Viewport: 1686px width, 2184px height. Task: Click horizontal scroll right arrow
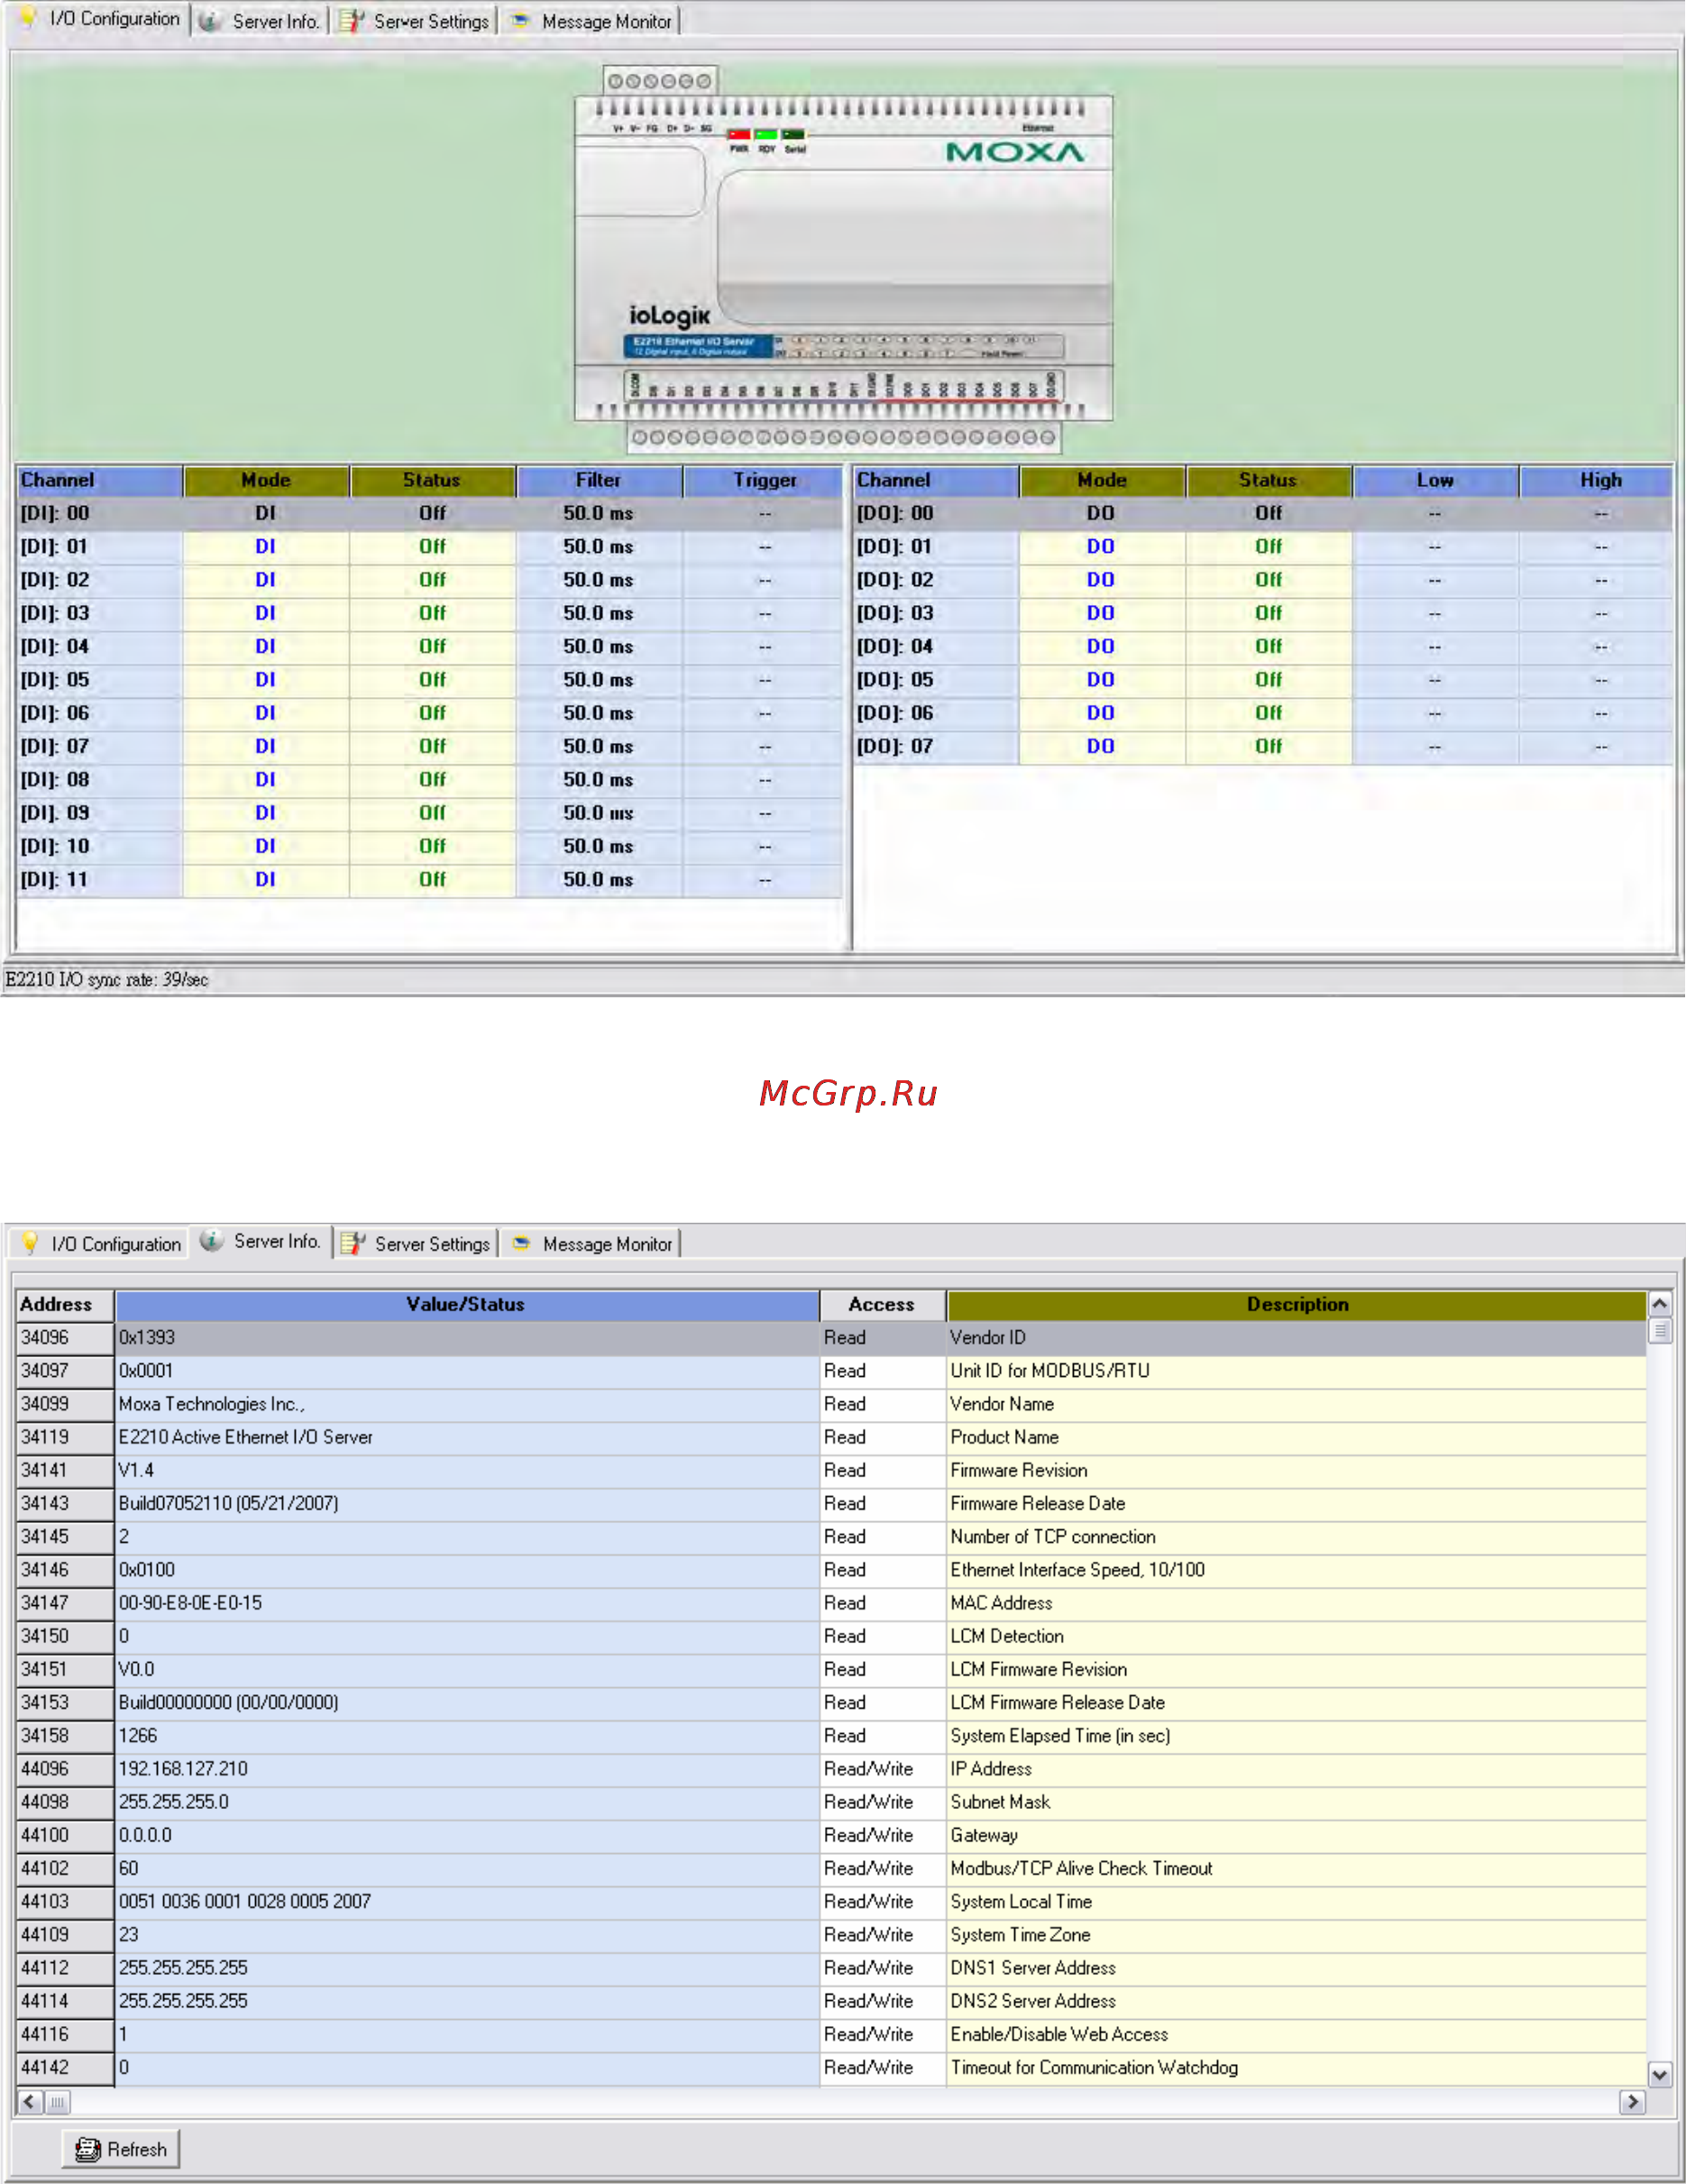(x=1633, y=2102)
